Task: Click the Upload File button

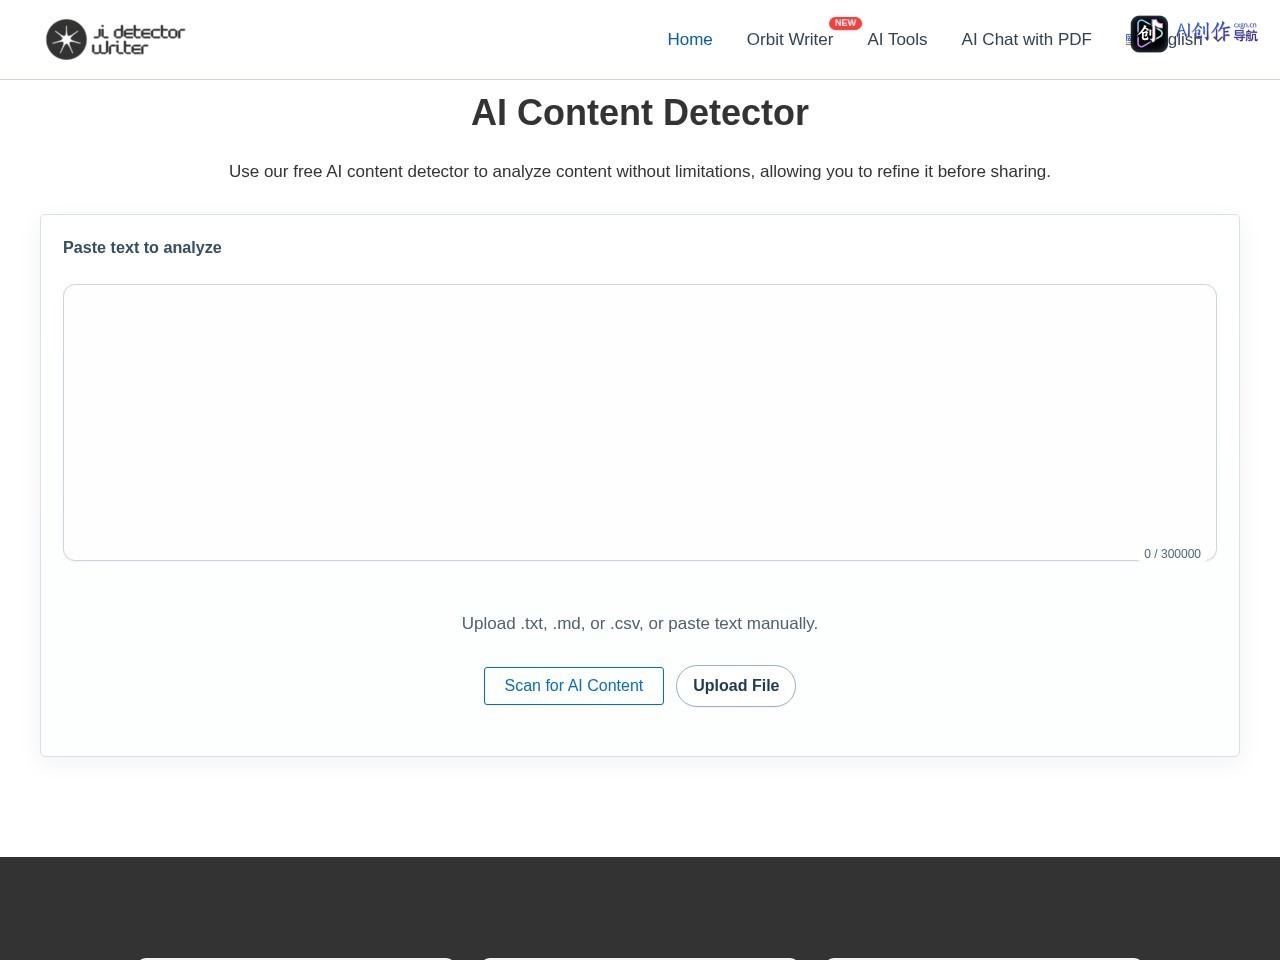Action: point(736,686)
